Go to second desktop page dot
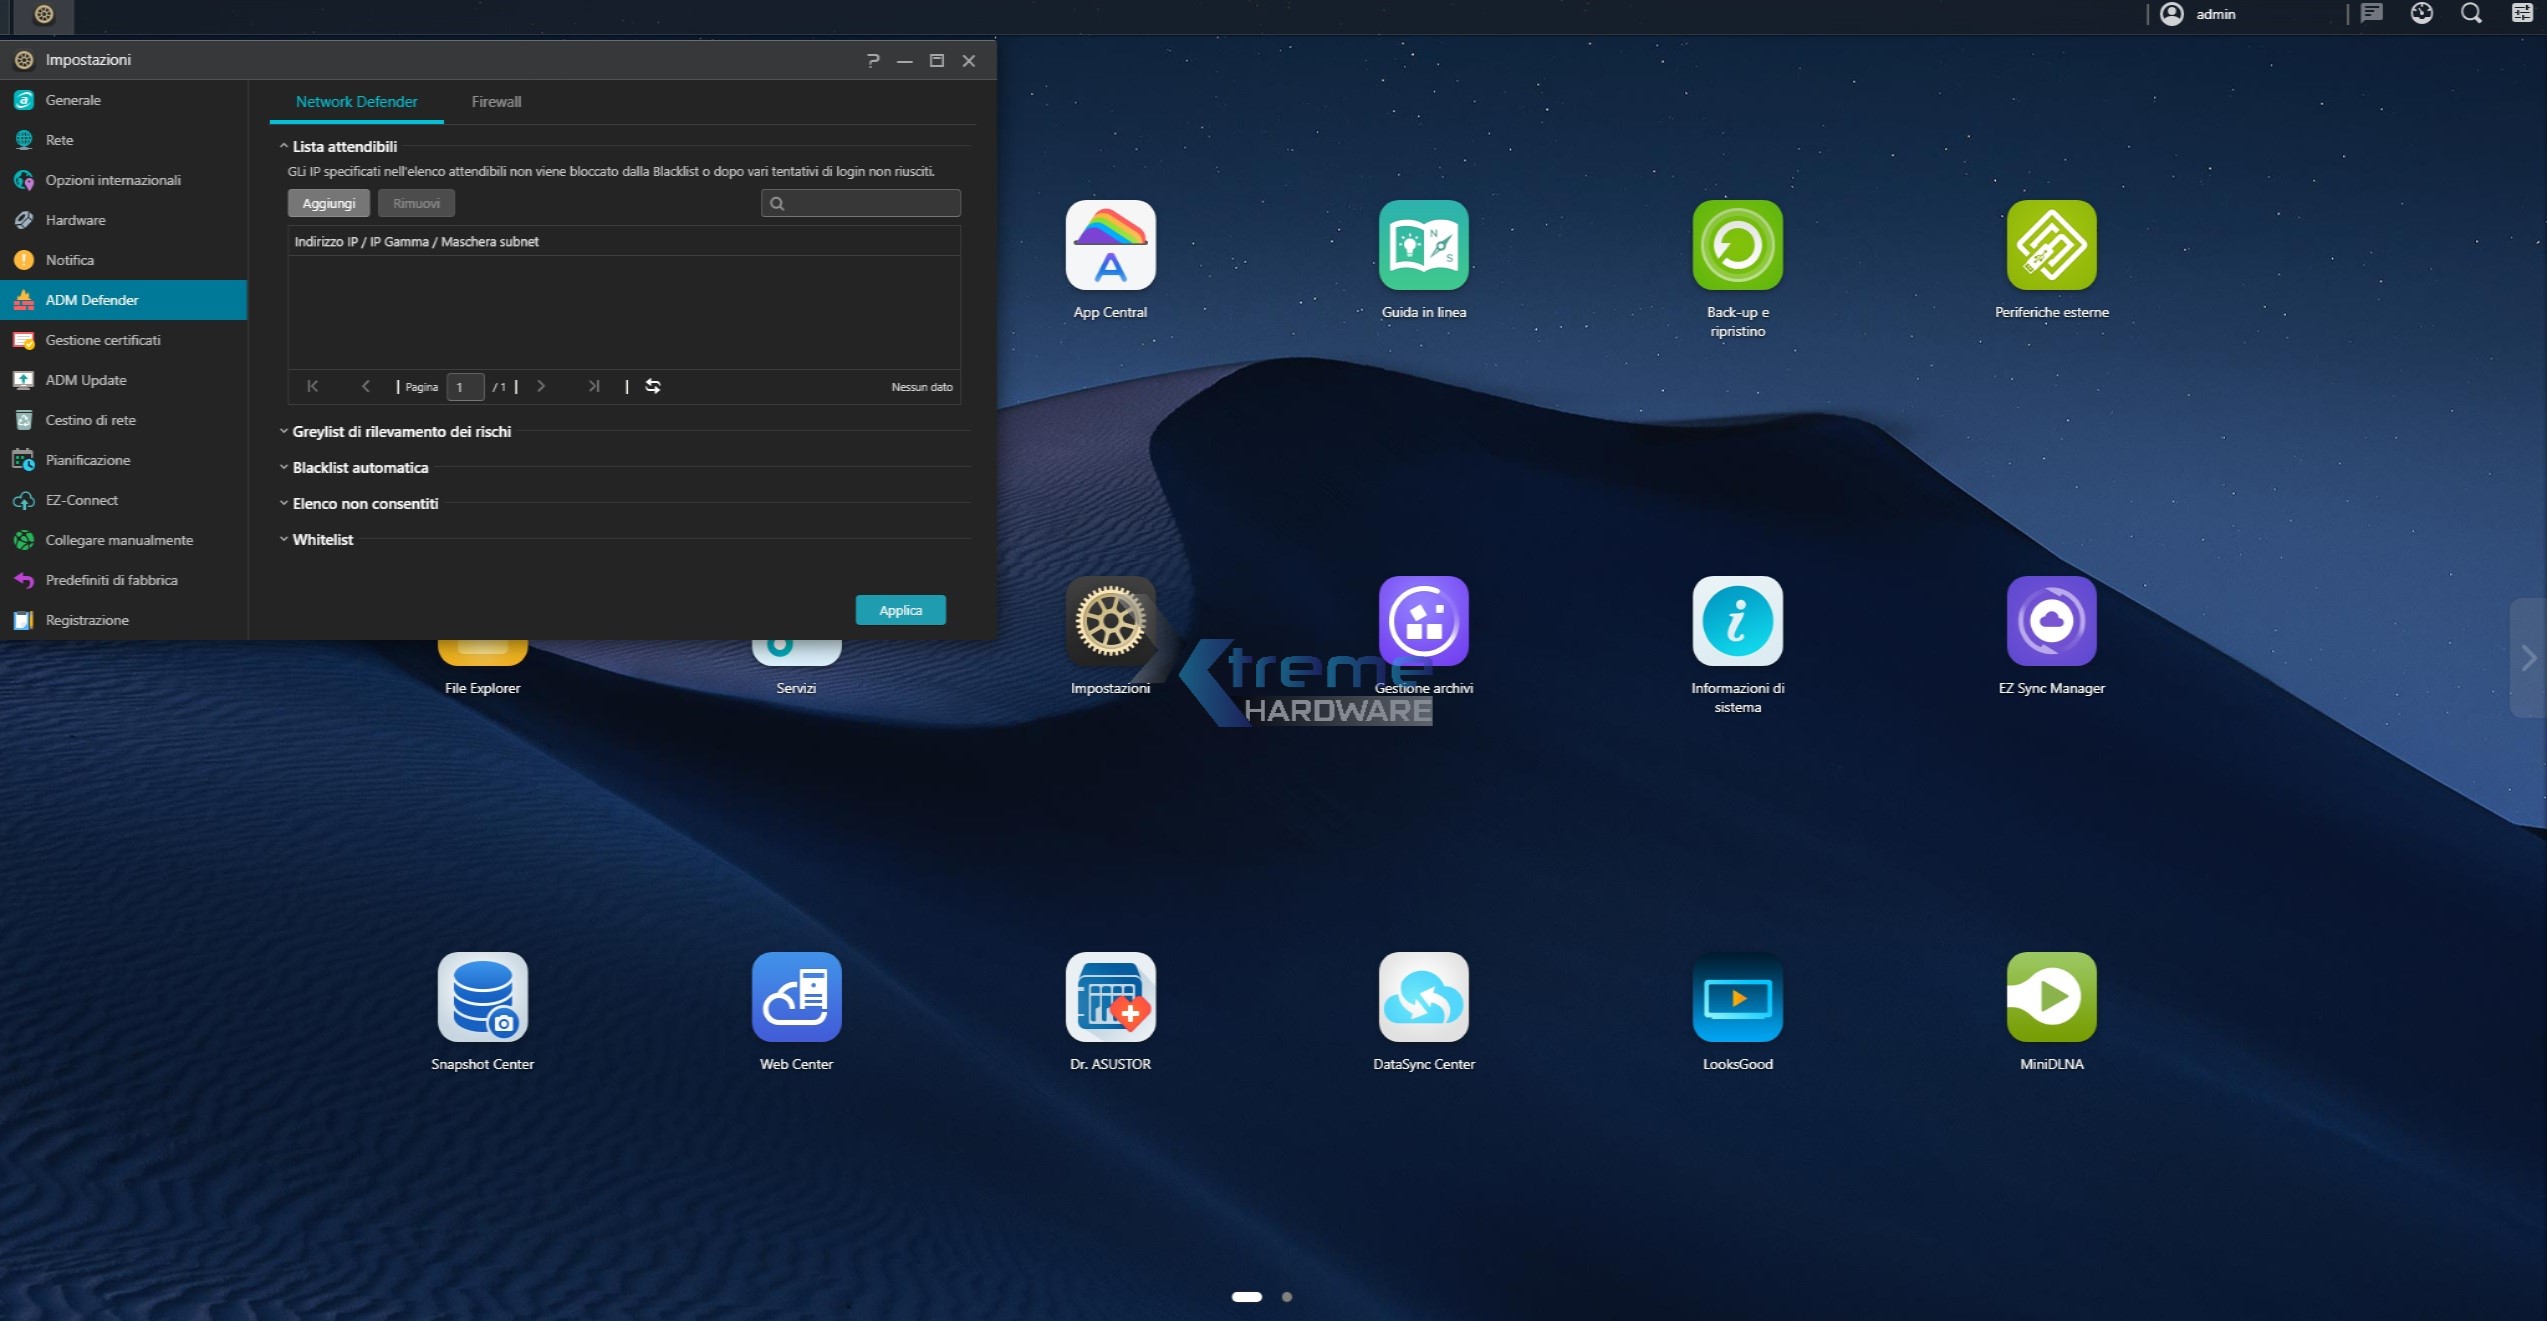The height and width of the screenshot is (1321, 2547). click(x=1287, y=1297)
